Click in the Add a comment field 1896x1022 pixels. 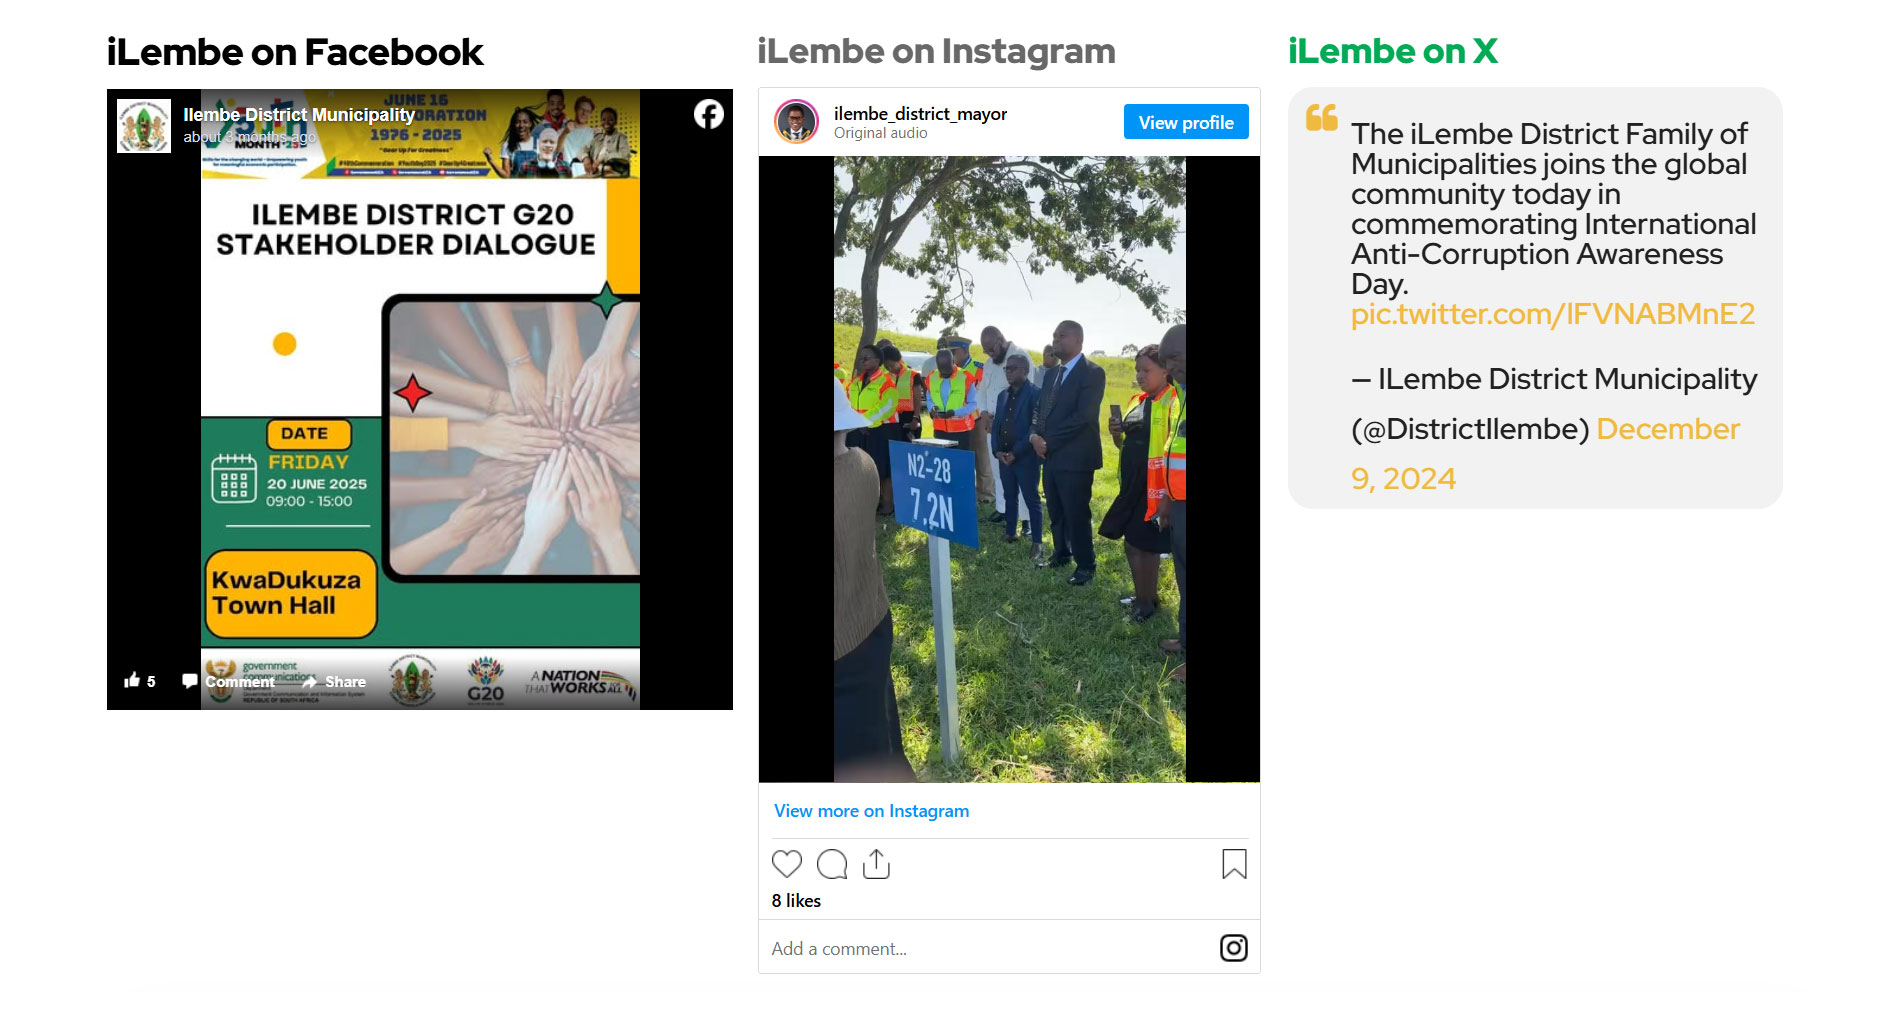[990, 948]
